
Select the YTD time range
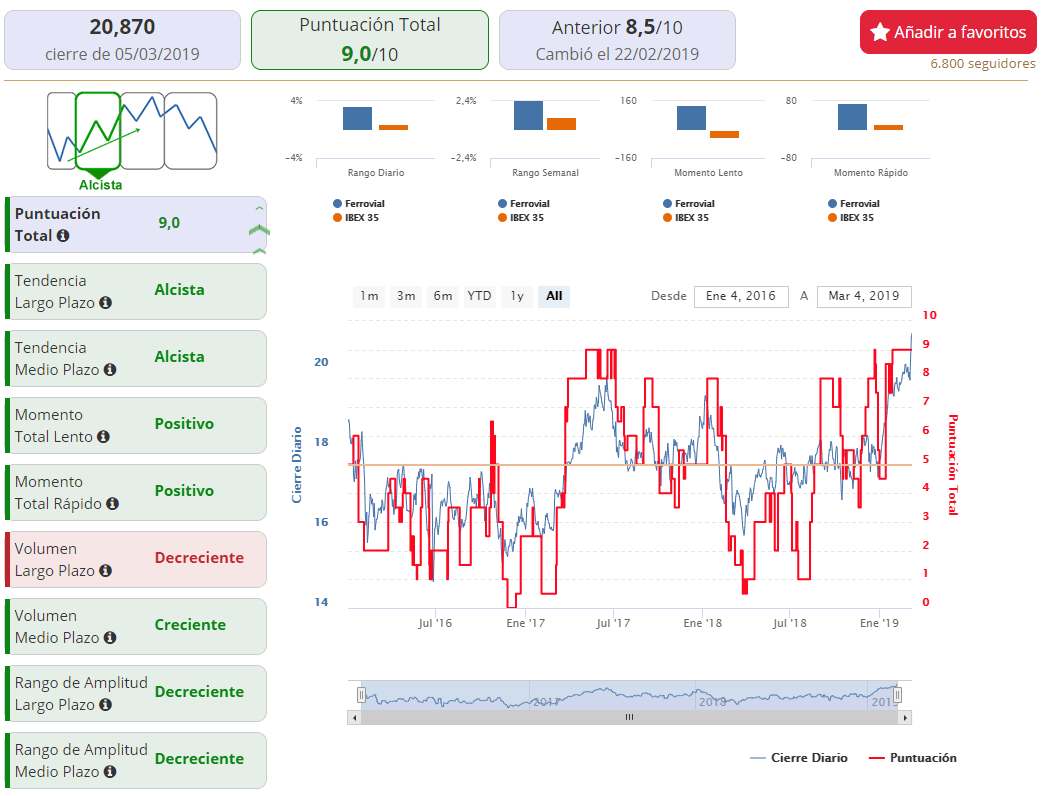click(480, 296)
